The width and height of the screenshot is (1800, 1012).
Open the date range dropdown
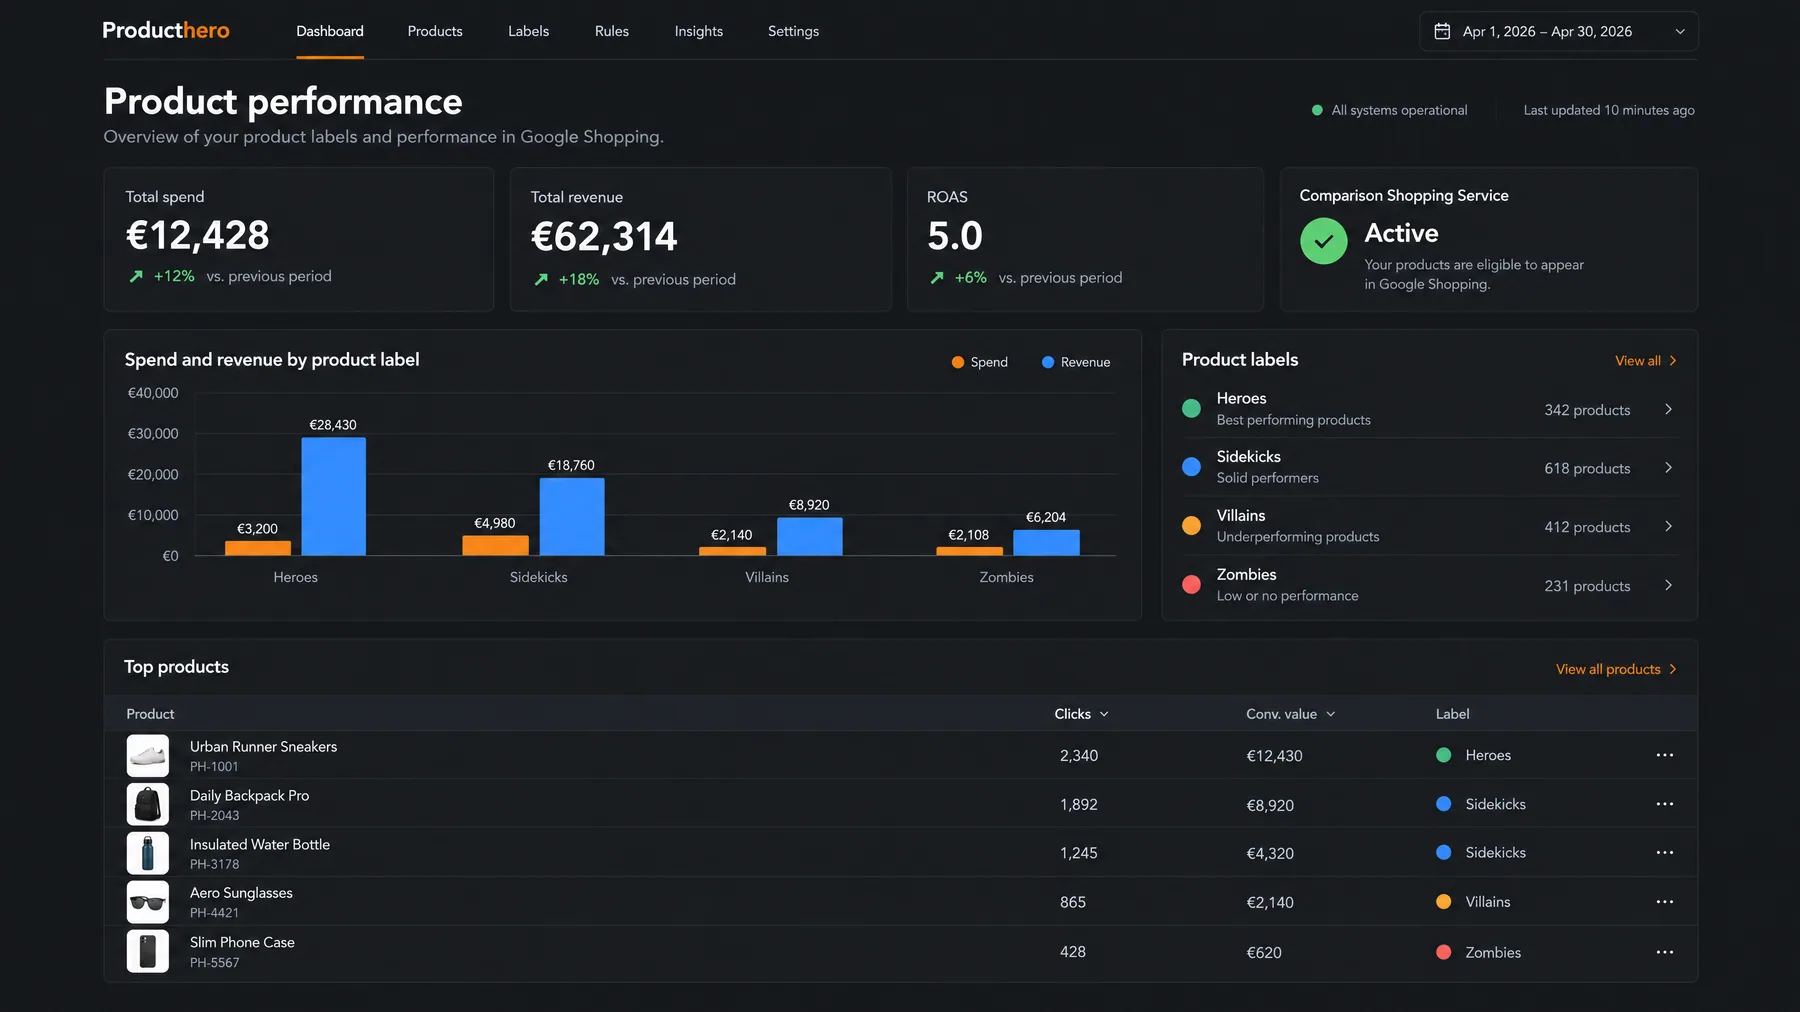[1558, 31]
